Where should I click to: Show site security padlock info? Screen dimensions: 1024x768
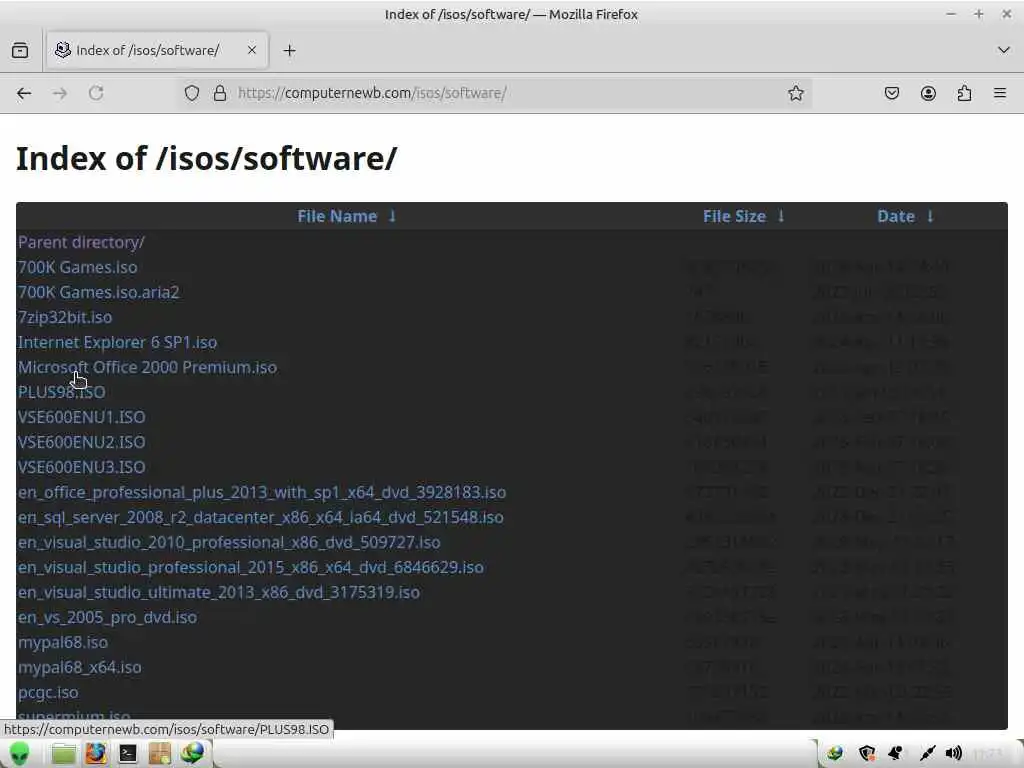tap(220, 93)
